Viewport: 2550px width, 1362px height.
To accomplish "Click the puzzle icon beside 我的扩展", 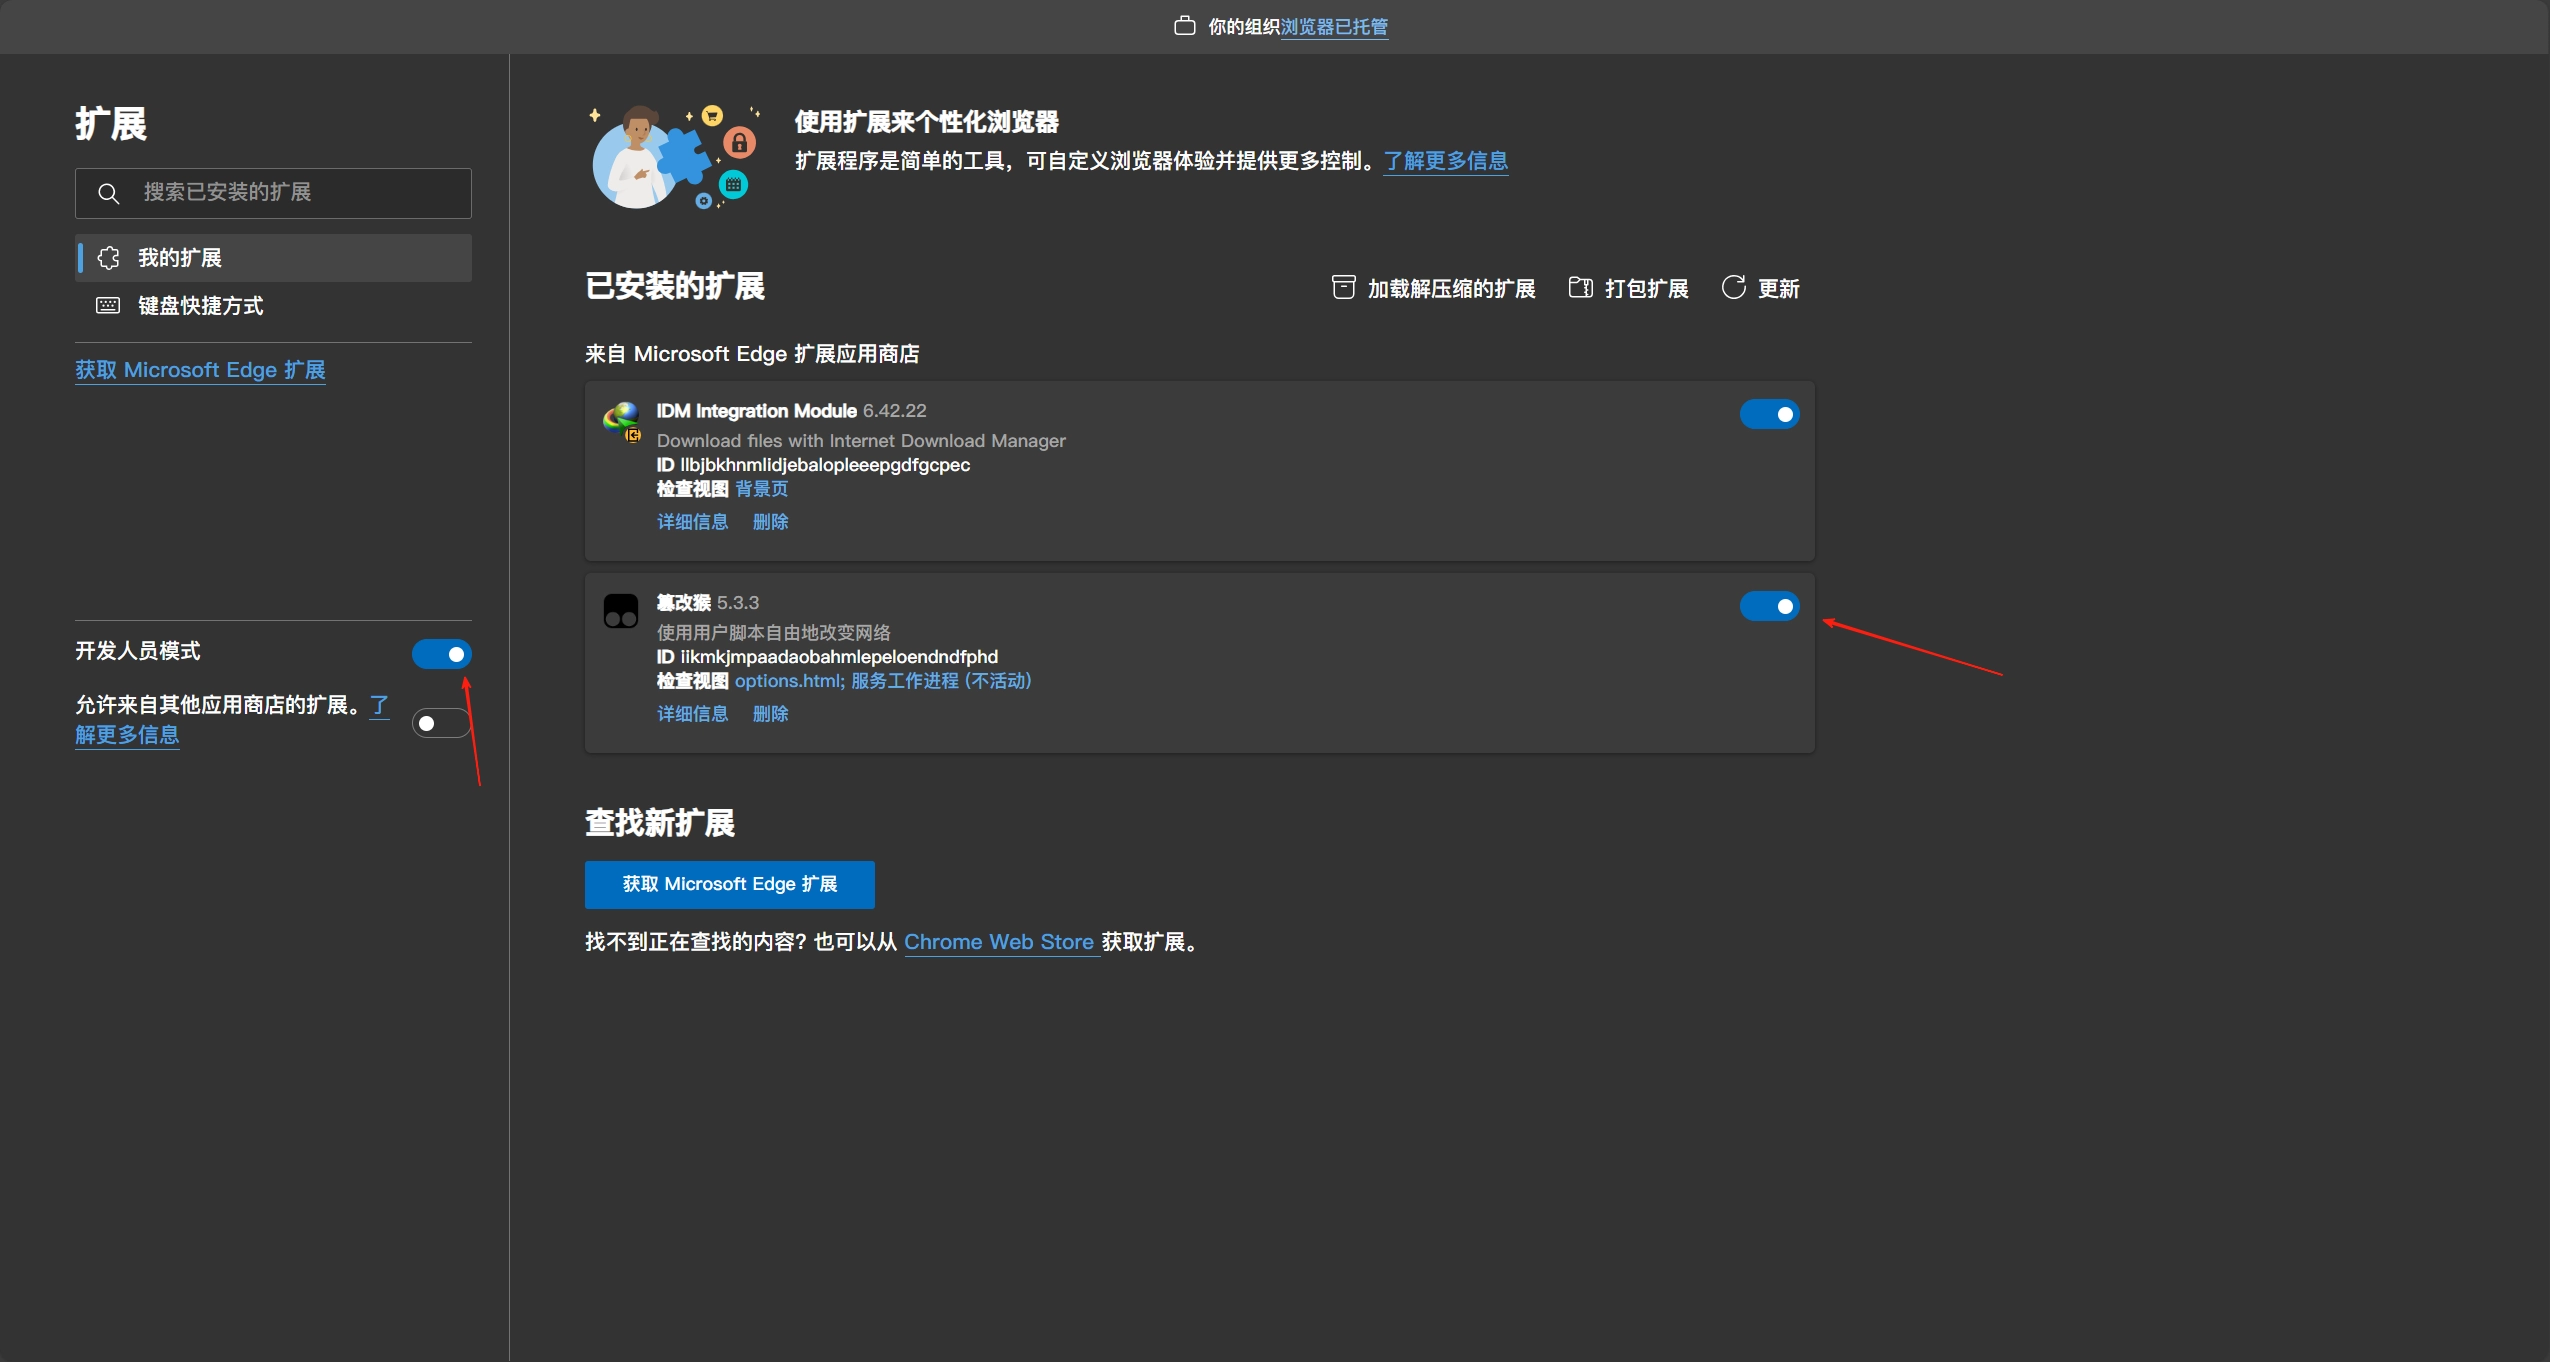I will (108, 258).
